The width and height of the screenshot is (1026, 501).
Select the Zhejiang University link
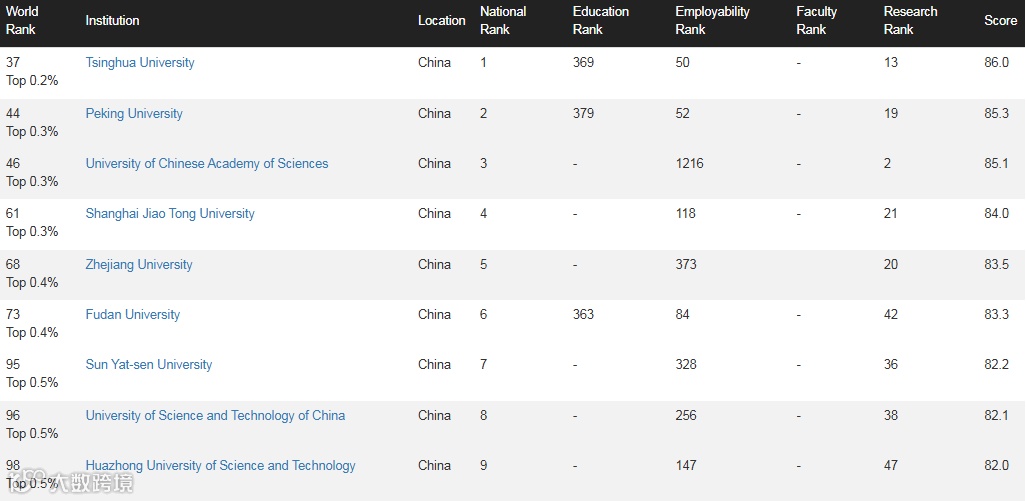[x=139, y=265]
